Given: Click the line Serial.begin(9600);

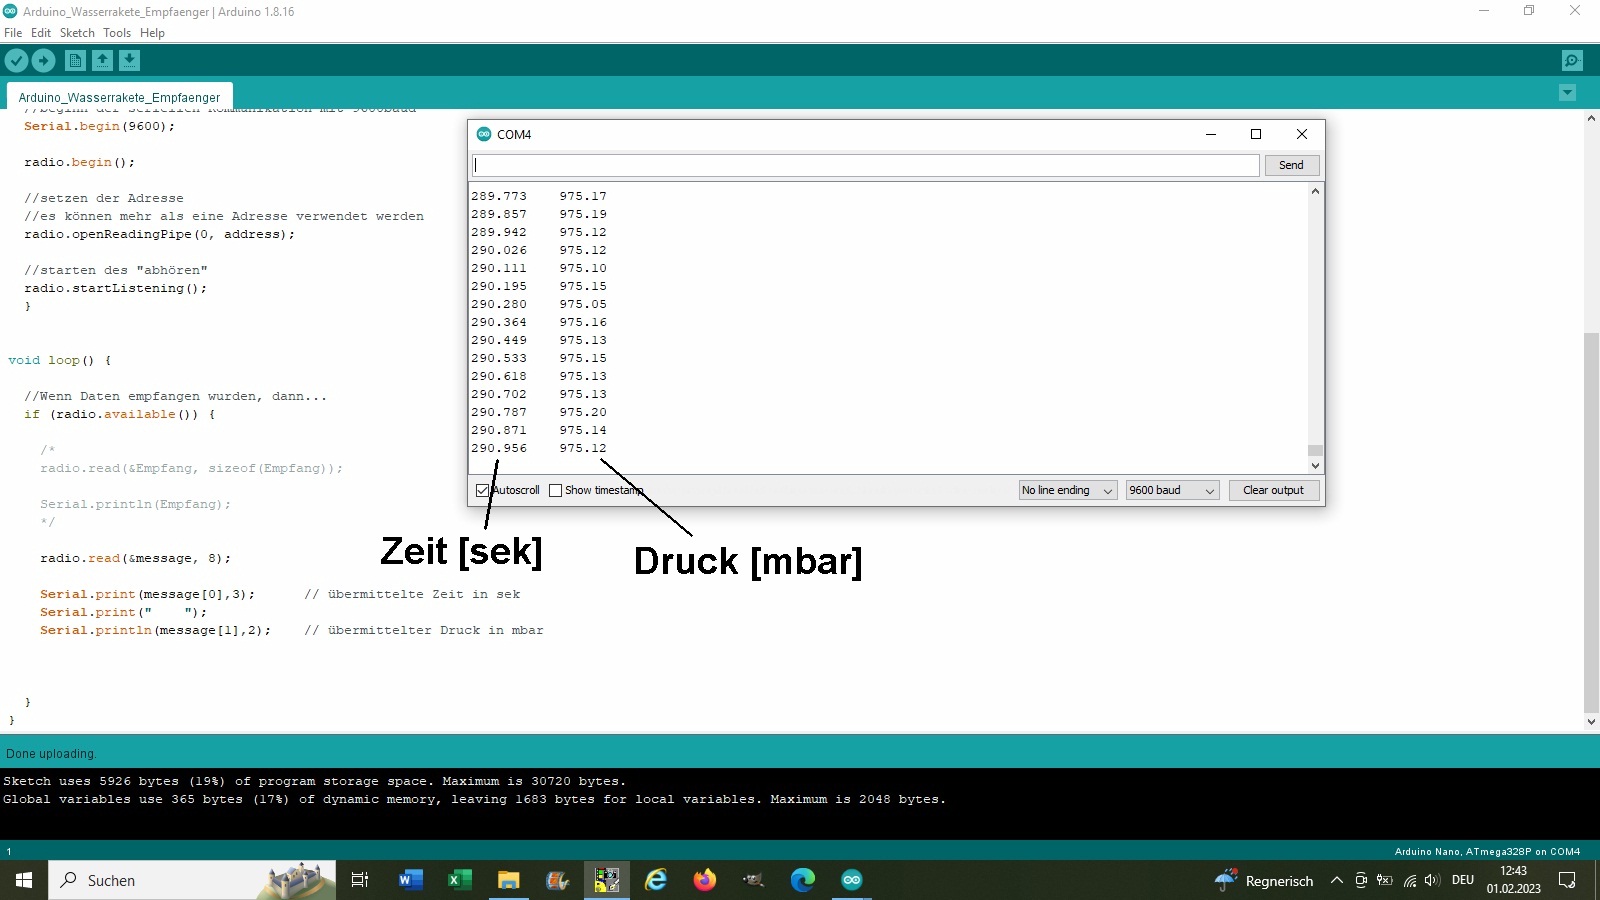Looking at the screenshot, I should pos(99,126).
